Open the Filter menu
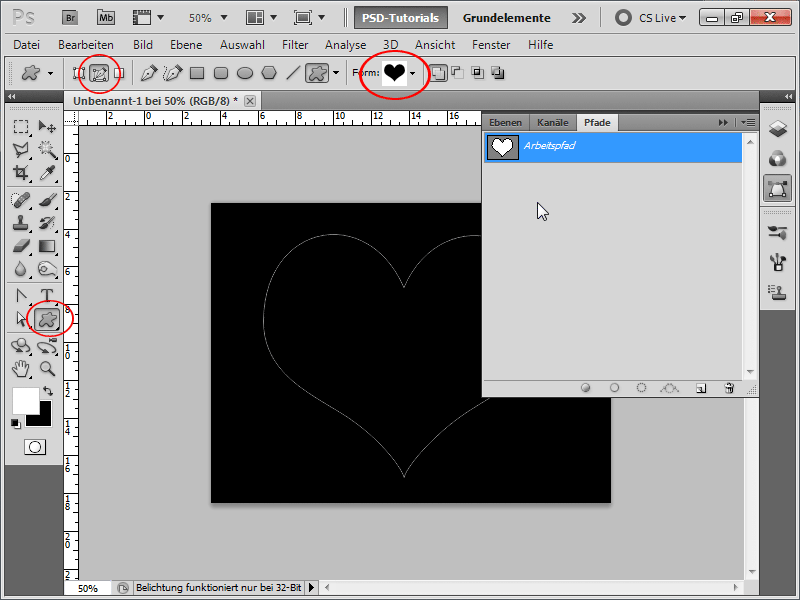This screenshot has width=800, height=600. click(x=295, y=45)
